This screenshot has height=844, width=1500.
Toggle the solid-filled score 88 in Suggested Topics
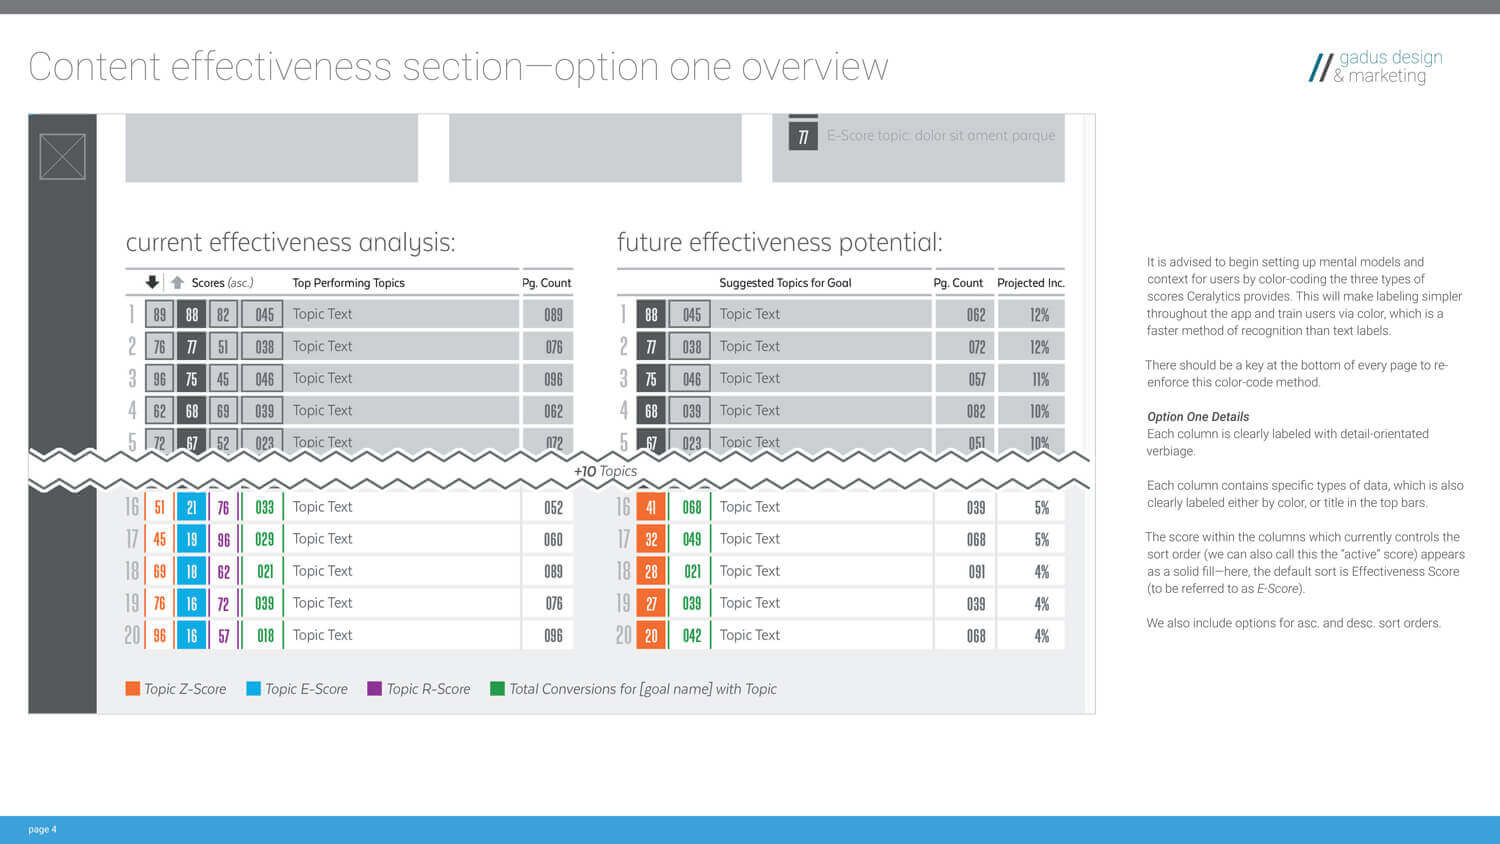click(651, 314)
